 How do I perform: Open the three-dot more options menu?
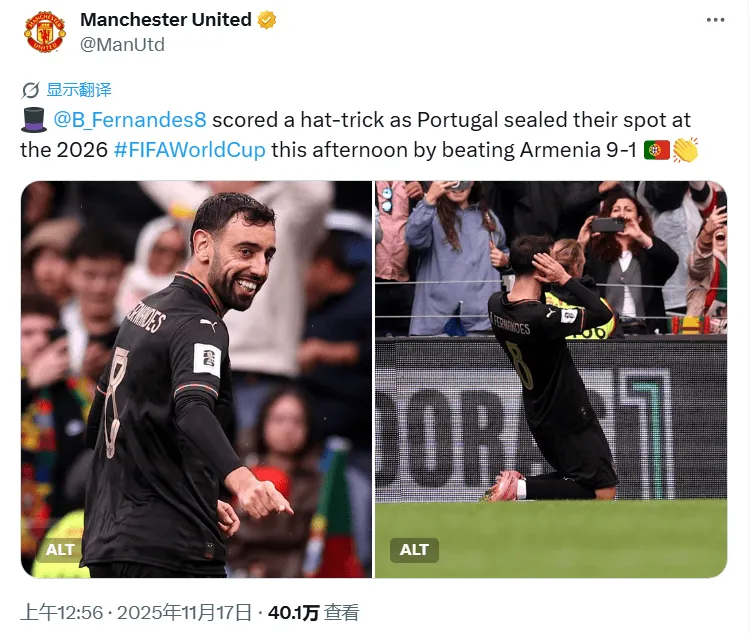tap(715, 20)
